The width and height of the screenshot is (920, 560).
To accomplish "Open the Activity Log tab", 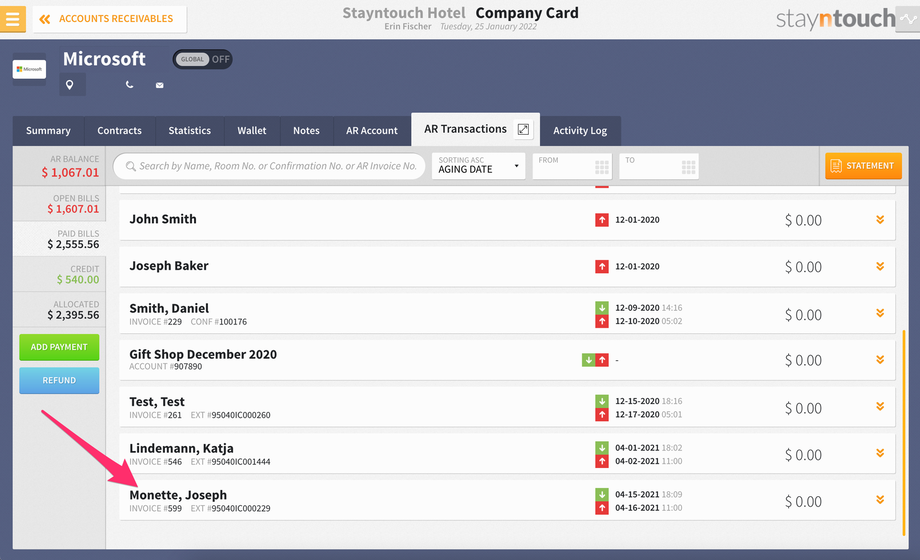I will [x=580, y=130].
